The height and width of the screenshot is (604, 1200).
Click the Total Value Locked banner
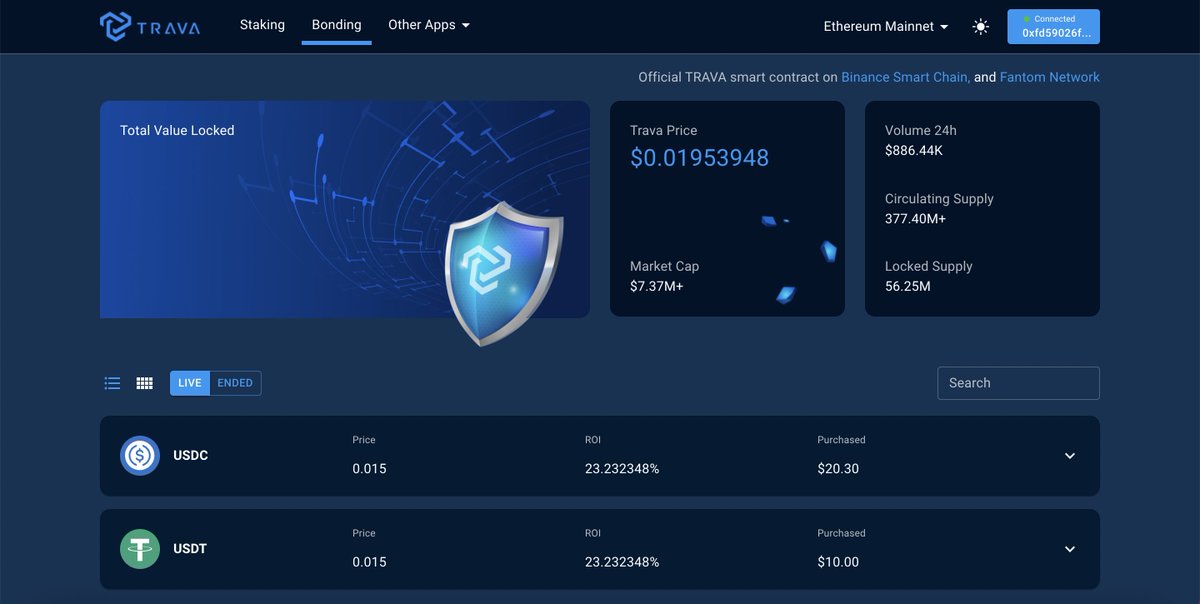[x=345, y=209]
